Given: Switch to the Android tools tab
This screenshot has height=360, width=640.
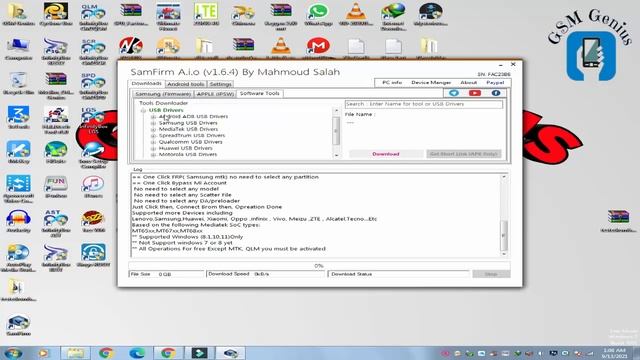Looking at the screenshot, I should tap(186, 84).
